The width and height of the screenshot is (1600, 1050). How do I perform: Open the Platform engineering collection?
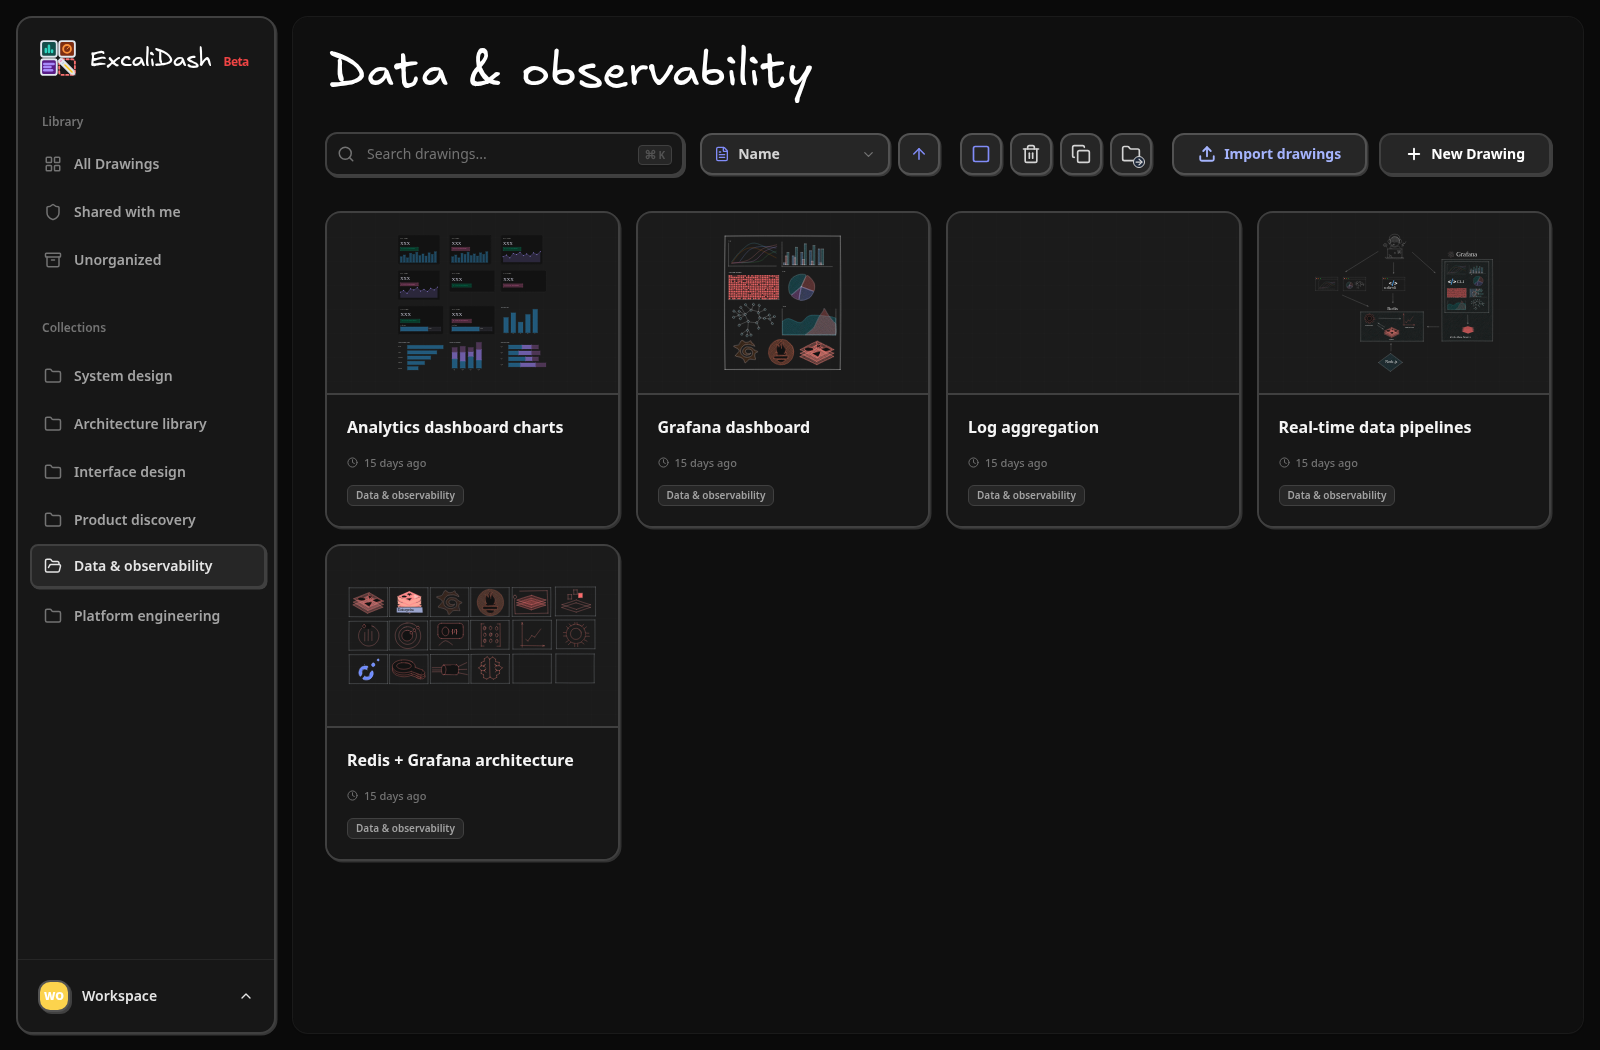pos(148,616)
